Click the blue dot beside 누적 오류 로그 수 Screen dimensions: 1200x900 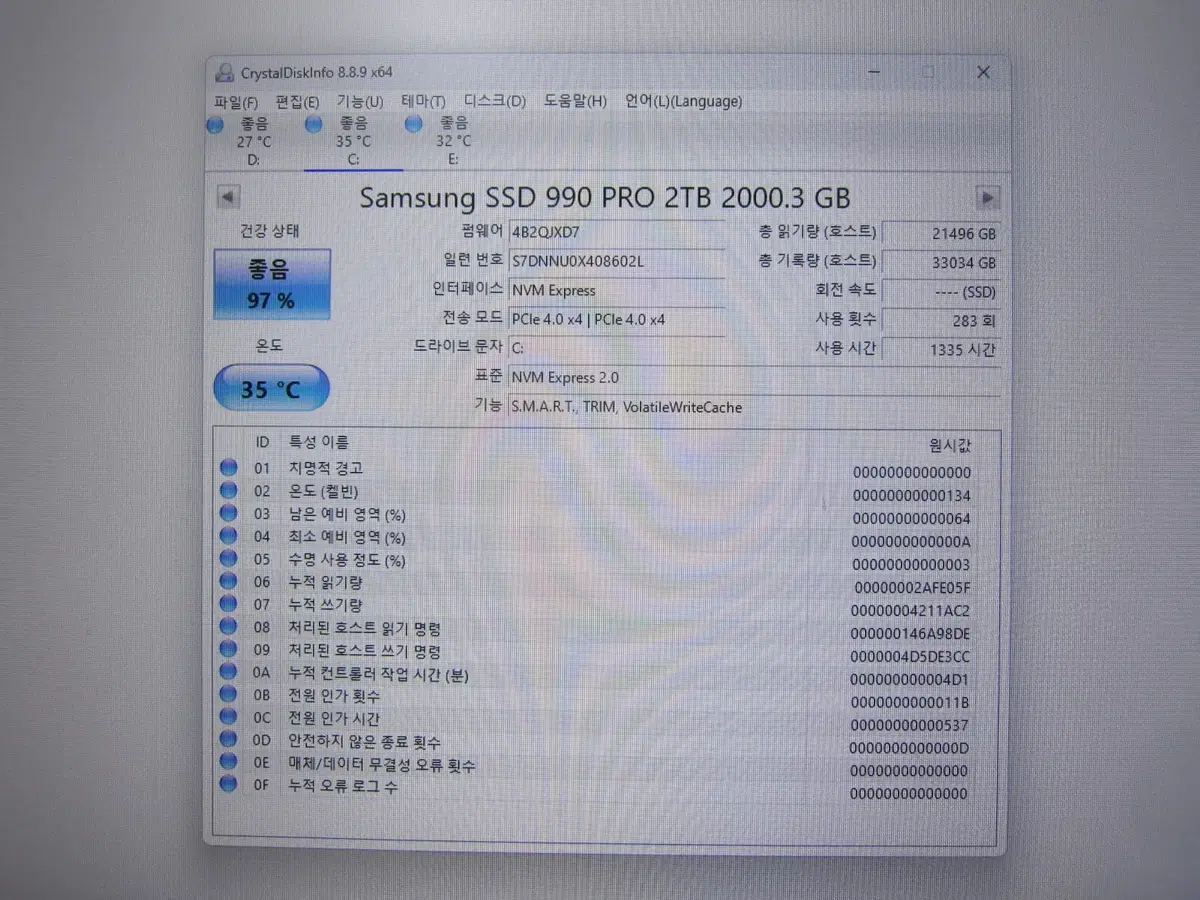tap(229, 785)
